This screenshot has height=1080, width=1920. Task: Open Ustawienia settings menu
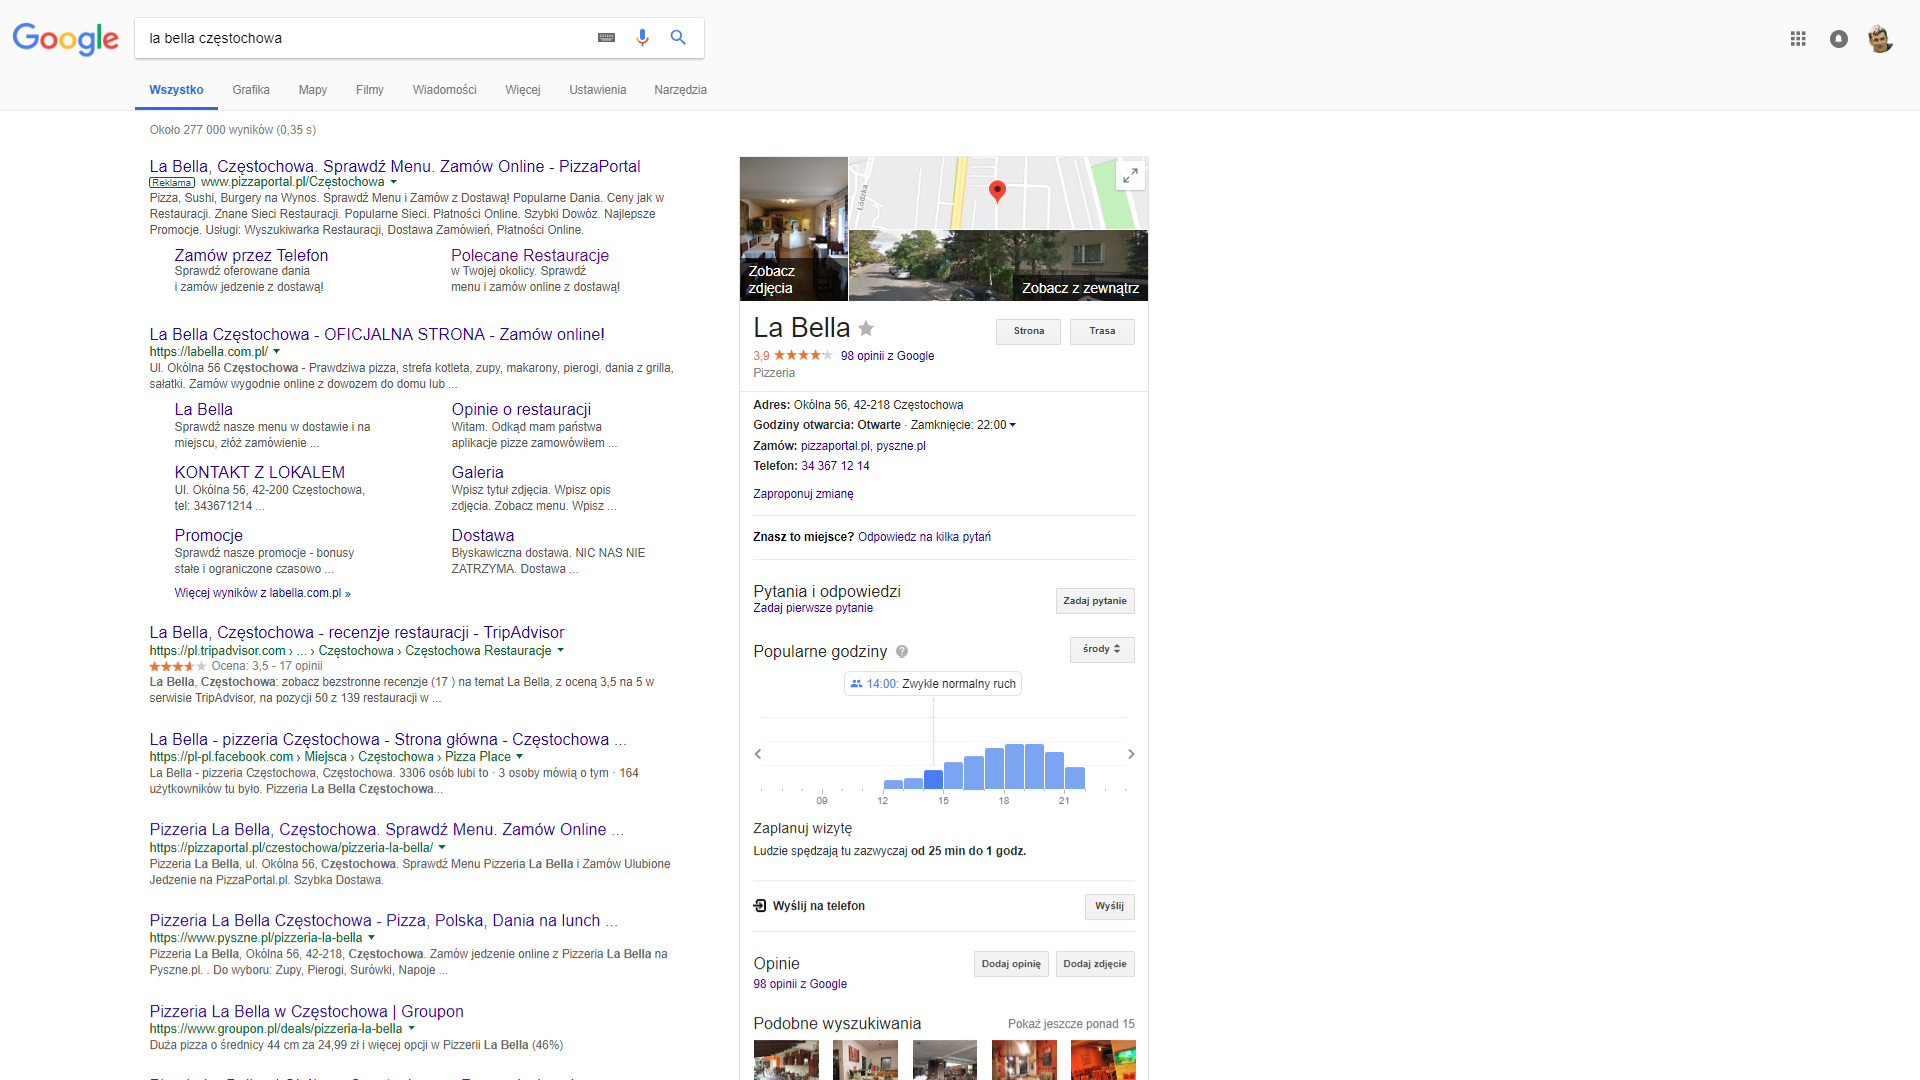tap(598, 90)
